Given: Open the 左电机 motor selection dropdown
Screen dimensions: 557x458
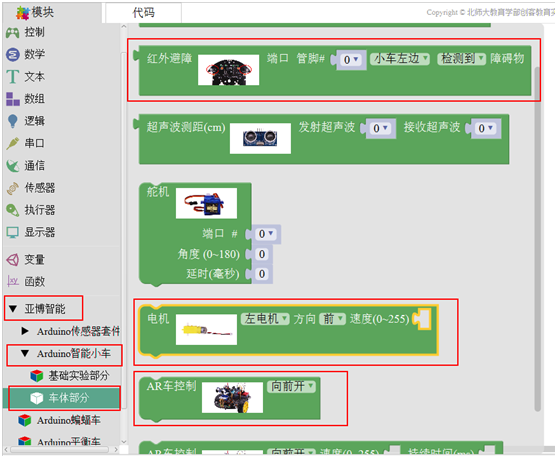Looking at the screenshot, I should [265, 319].
